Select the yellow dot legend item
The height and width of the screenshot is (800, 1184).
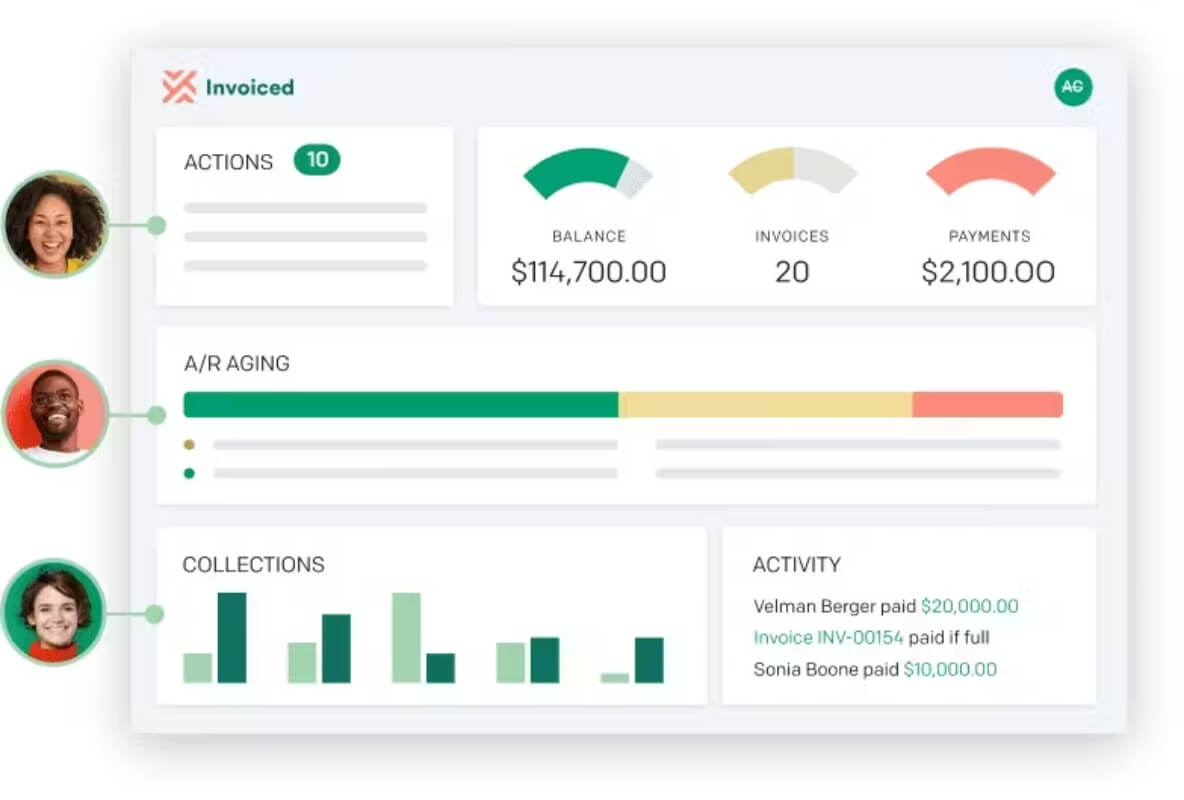[x=190, y=445]
